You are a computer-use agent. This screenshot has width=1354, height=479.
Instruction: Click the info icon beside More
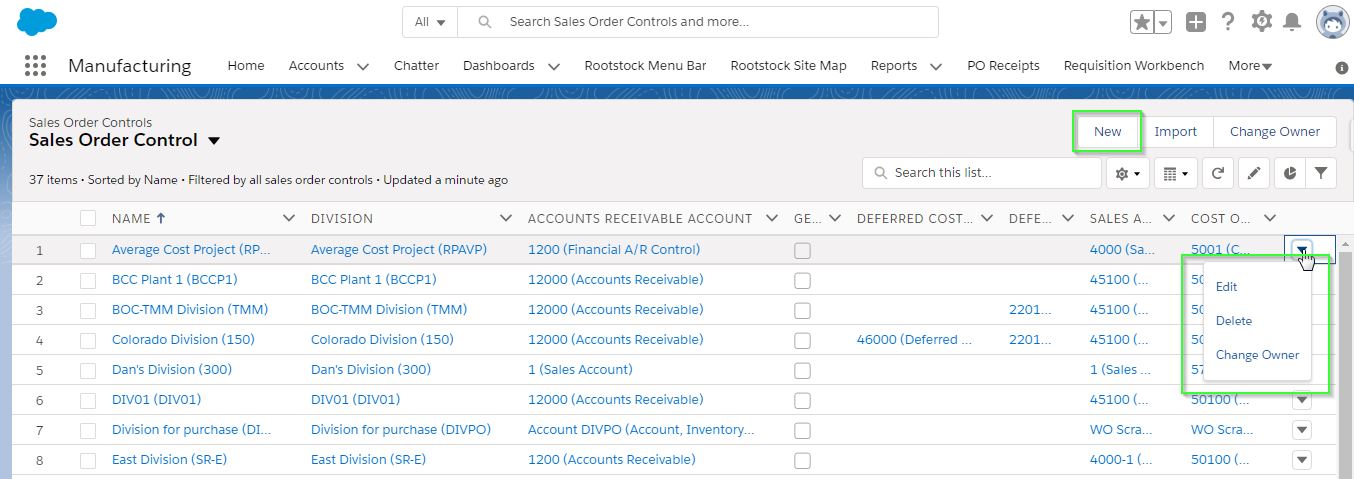(x=1342, y=68)
